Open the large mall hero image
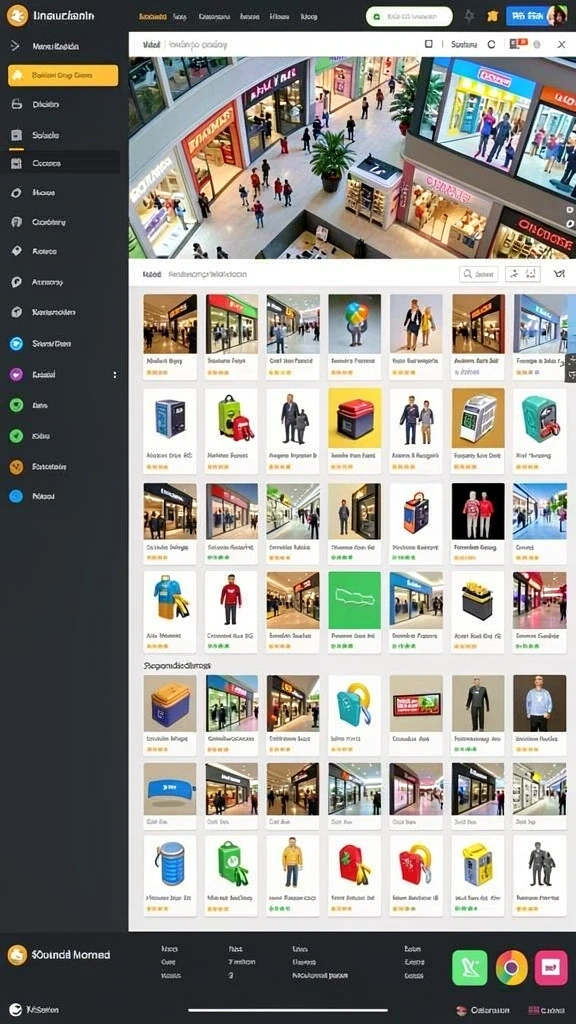Viewport: 576px width, 1024px height. click(352, 157)
